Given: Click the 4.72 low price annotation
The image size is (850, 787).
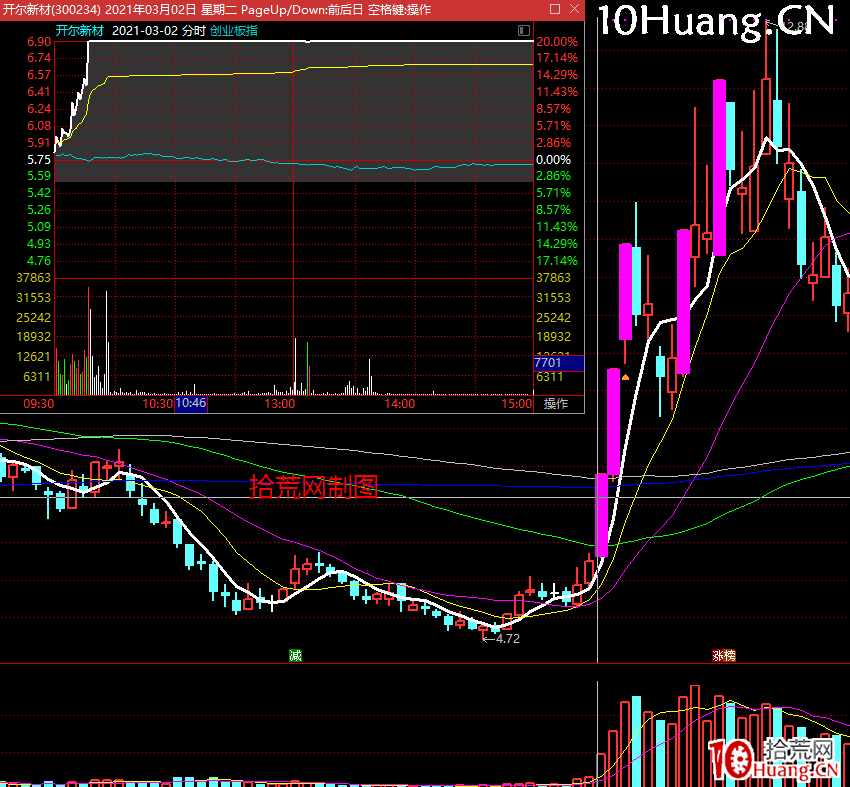Looking at the screenshot, I should pos(501,638).
